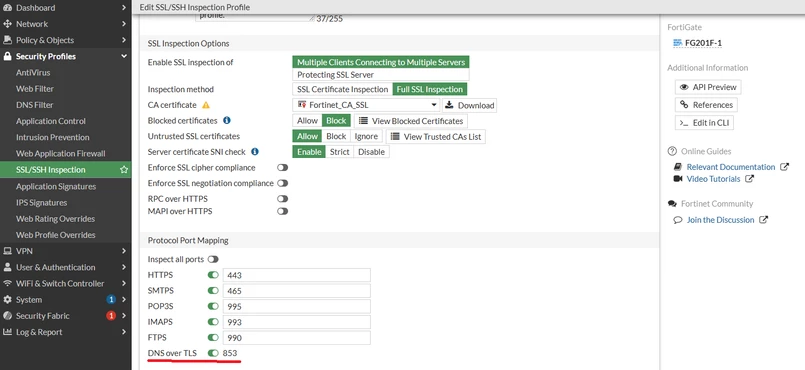This screenshot has width=805, height=370.
Task: Click the Video Tutorials external link icon
Action: tap(750, 179)
